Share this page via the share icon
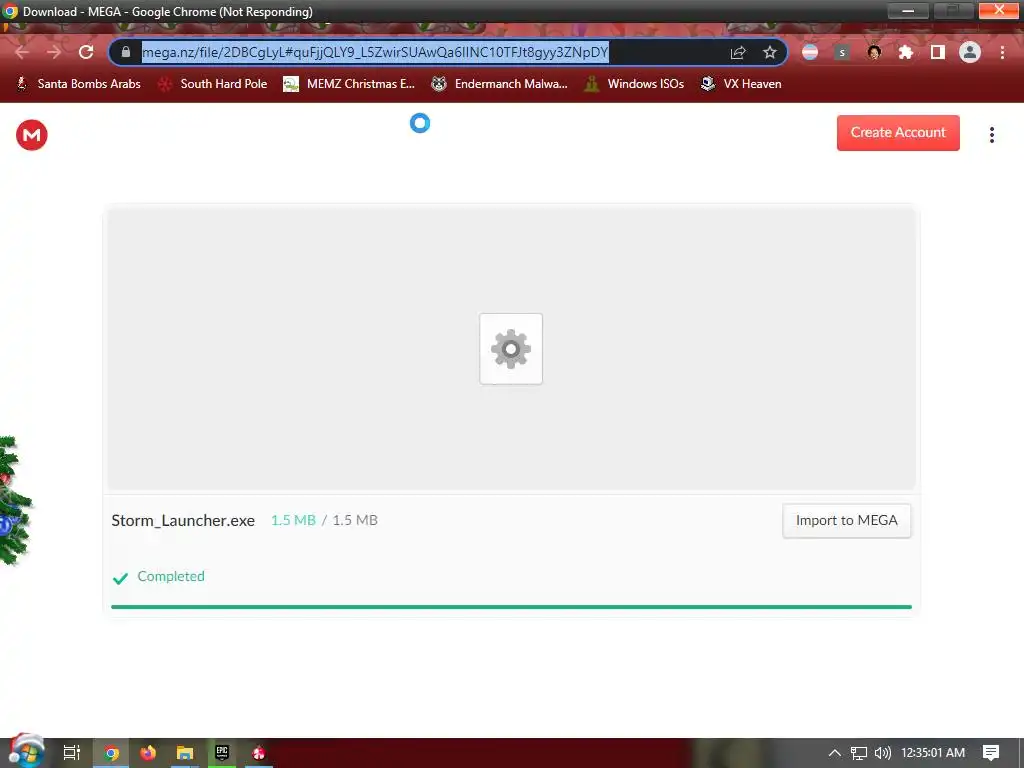The image size is (1024, 768). tap(738, 52)
